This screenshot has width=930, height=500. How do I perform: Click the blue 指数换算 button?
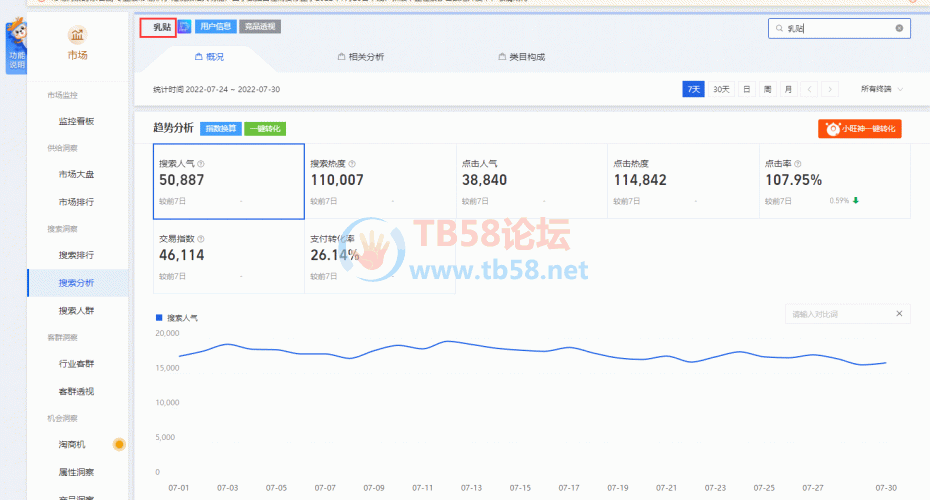[220, 129]
